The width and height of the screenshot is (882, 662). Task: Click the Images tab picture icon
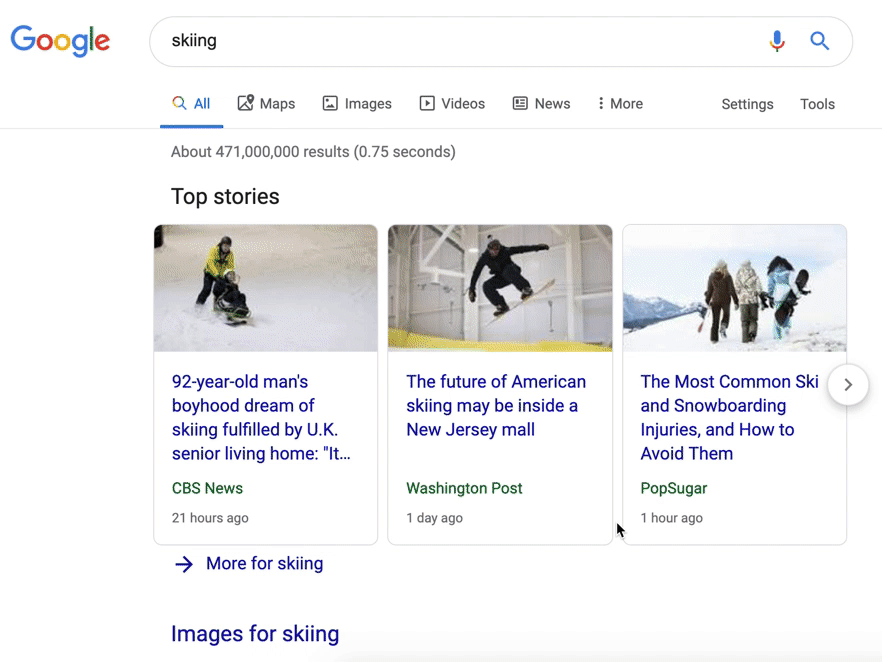[x=330, y=103]
